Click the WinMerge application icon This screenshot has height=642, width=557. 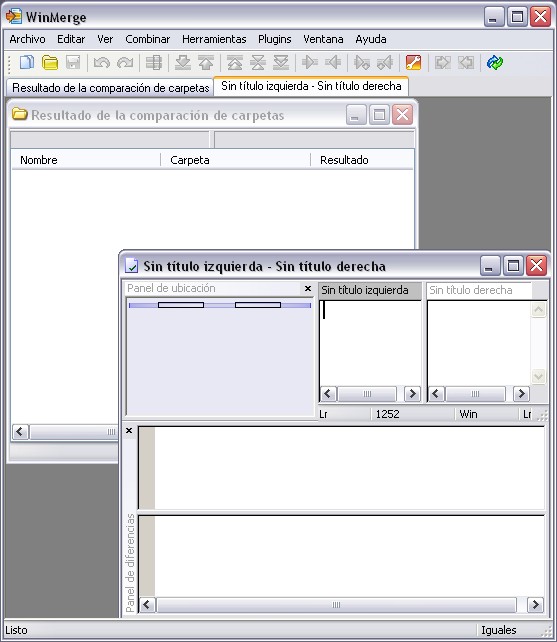(14, 16)
